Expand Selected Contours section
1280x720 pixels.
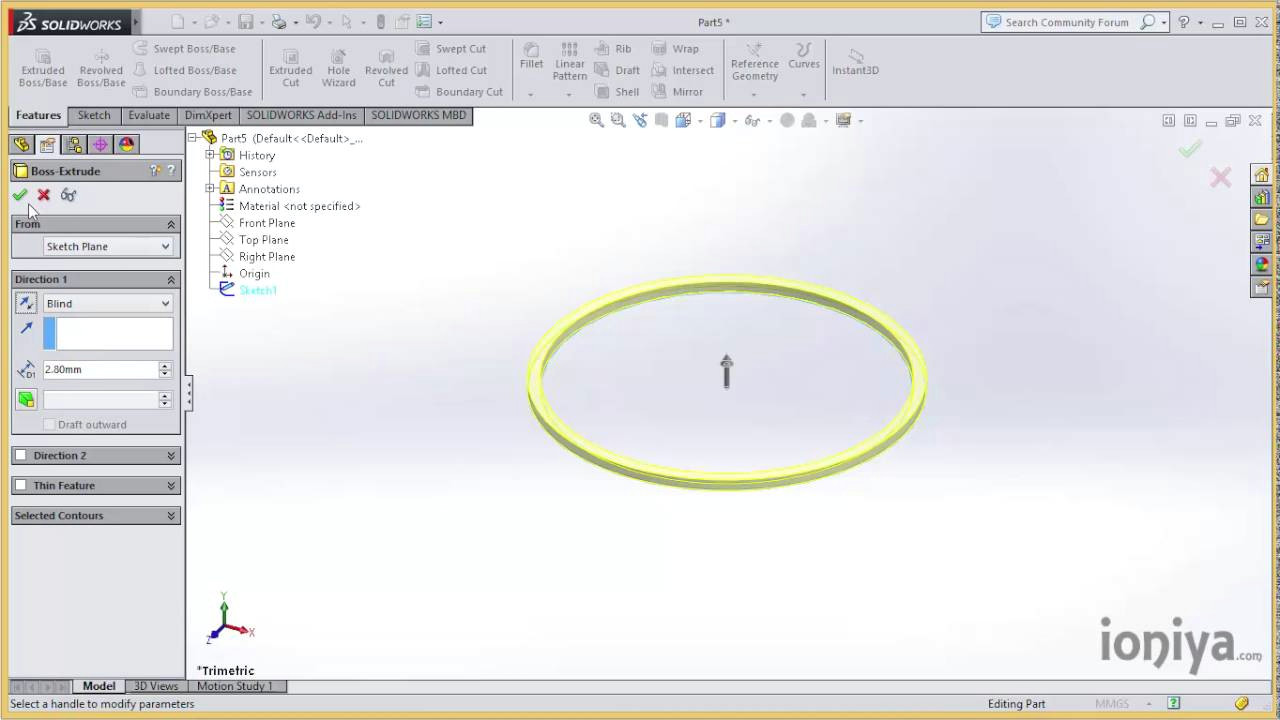(171, 515)
